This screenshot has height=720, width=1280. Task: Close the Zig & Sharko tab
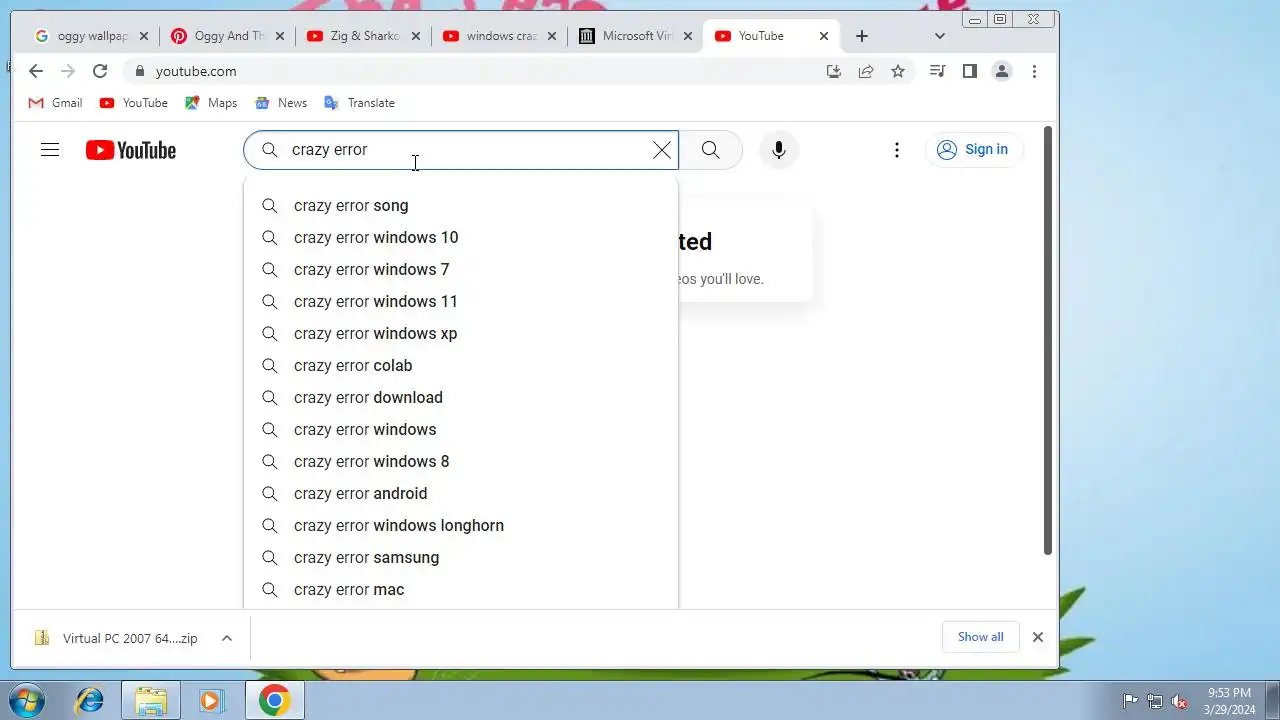tap(416, 36)
